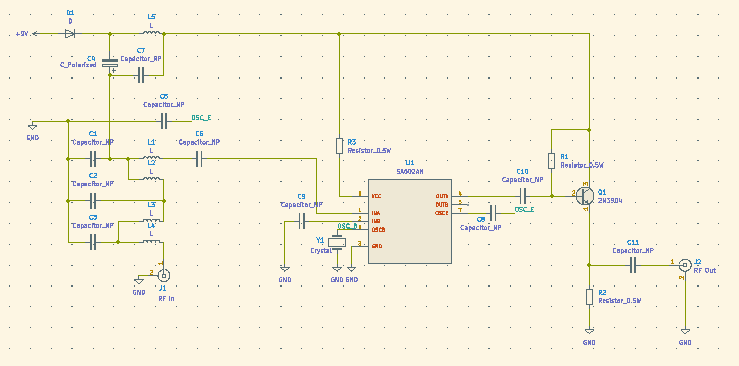Select the C4 polarized capacitor symbol
This screenshot has height=366, width=739.
click(110, 64)
